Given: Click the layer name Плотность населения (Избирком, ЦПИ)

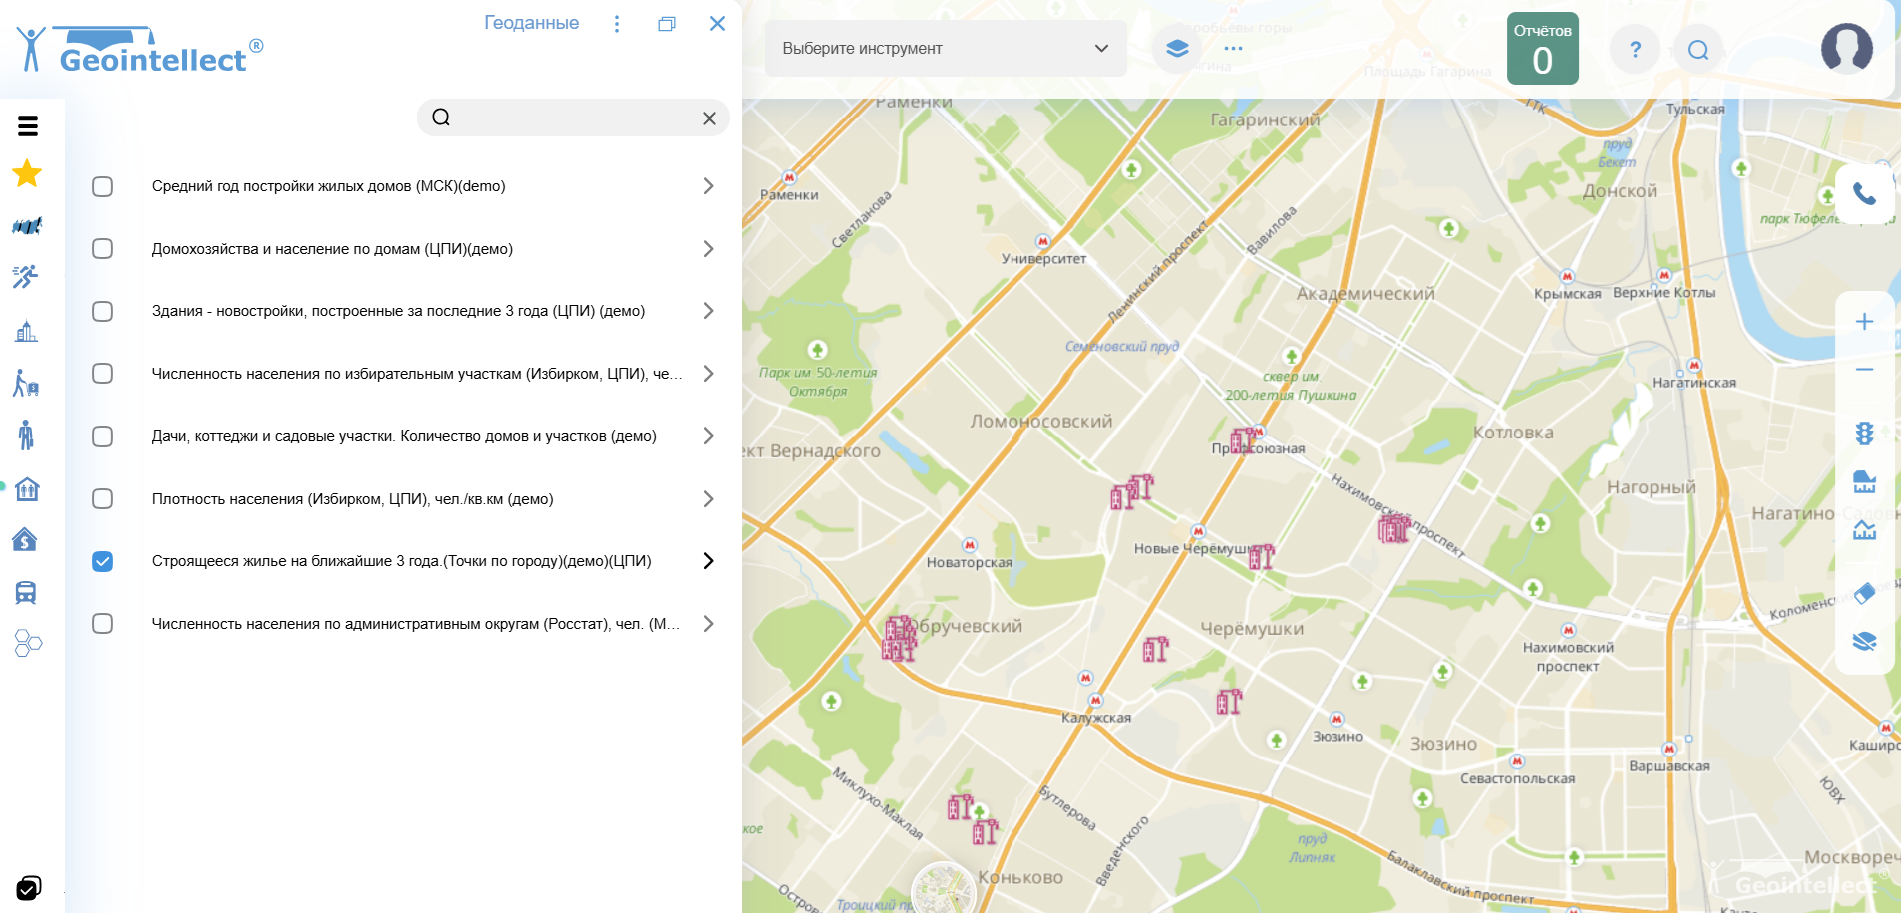Looking at the screenshot, I should click(353, 499).
